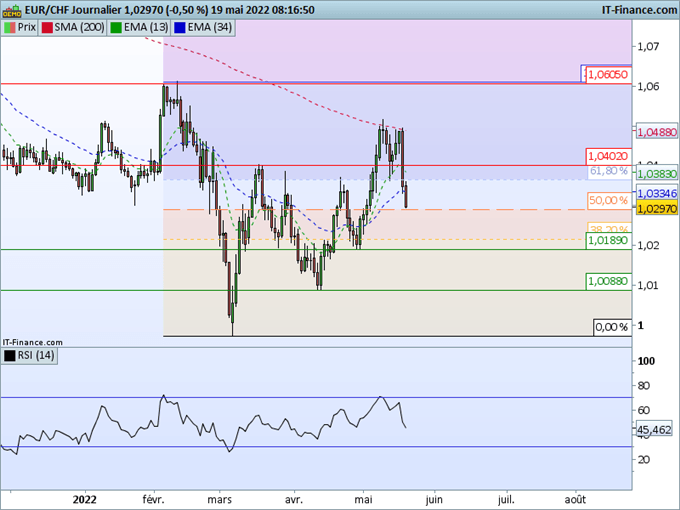The width and height of the screenshot is (680, 510).
Task: Open the RSI (14) indicator label
Action: 29,356
